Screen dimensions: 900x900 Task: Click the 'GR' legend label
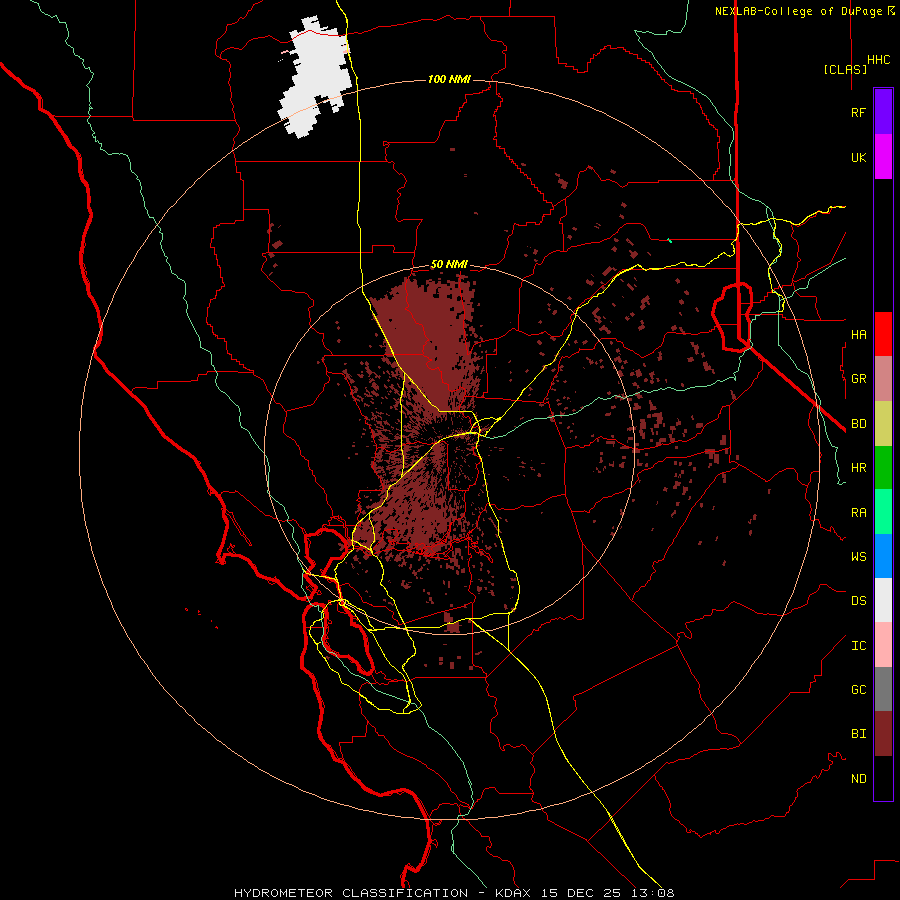coord(858,379)
